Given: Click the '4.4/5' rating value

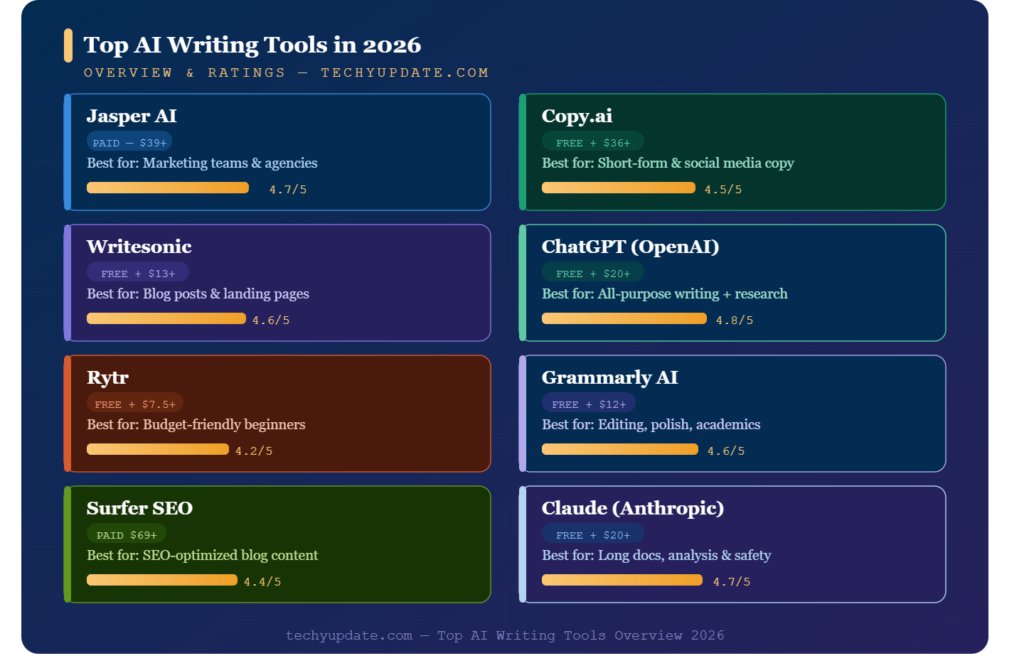Looking at the screenshot, I should tap(263, 581).
